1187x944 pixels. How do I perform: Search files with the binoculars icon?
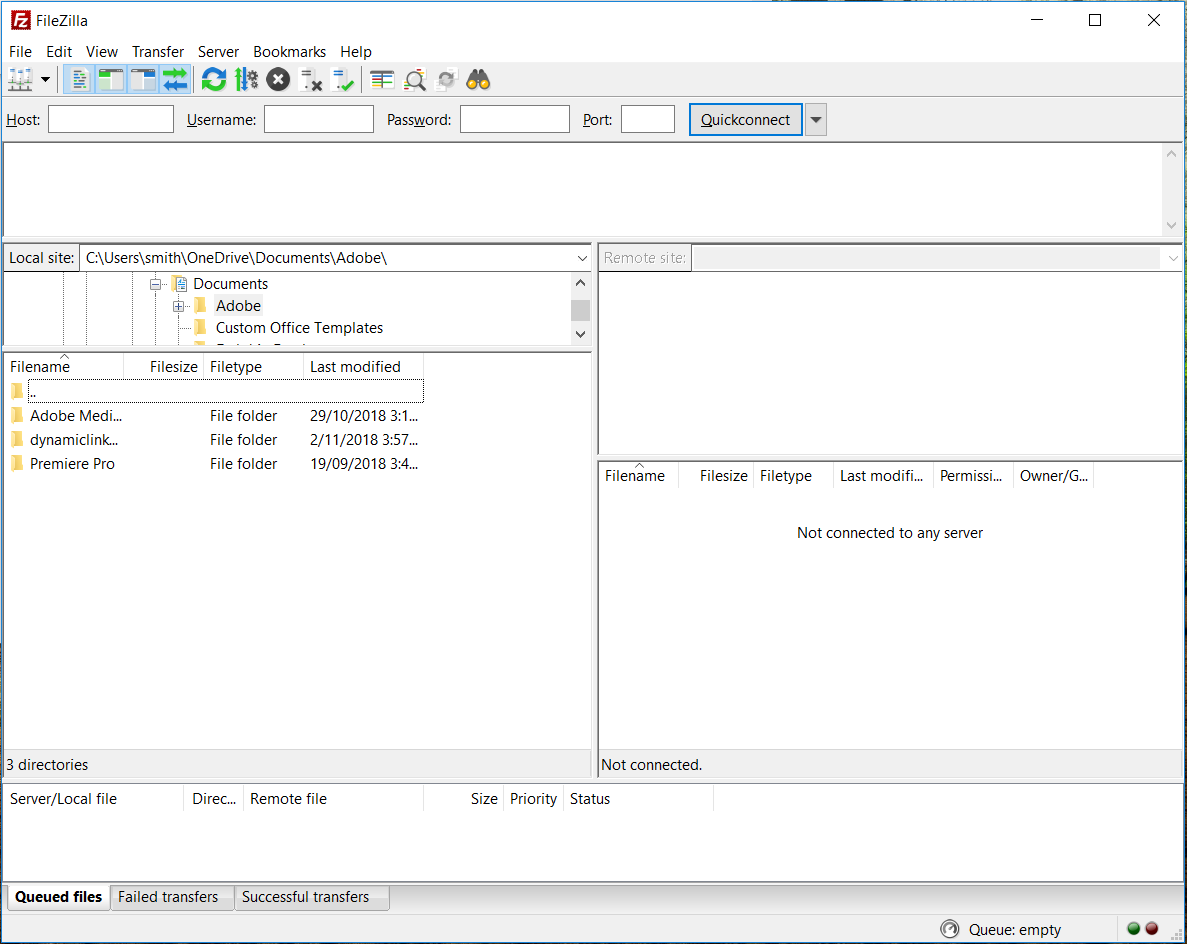(478, 79)
